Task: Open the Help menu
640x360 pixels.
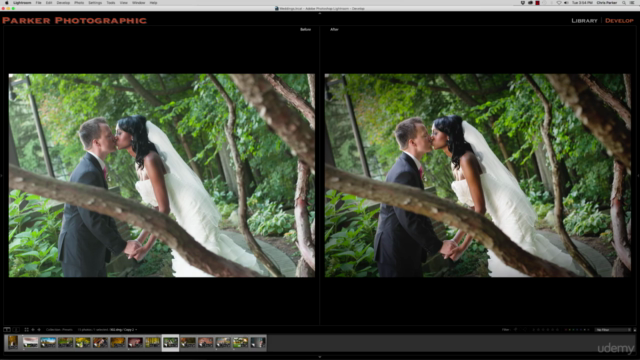Action: [153, 2]
